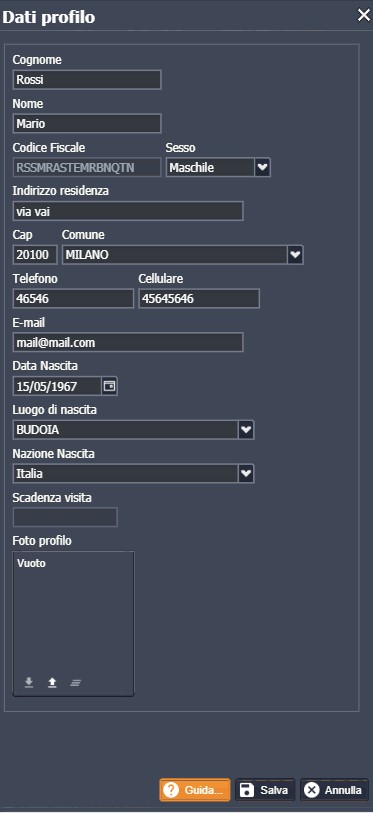Open the Sesso dropdown arrow
This screenshot has width=373, height=813.
pos(263,167)
